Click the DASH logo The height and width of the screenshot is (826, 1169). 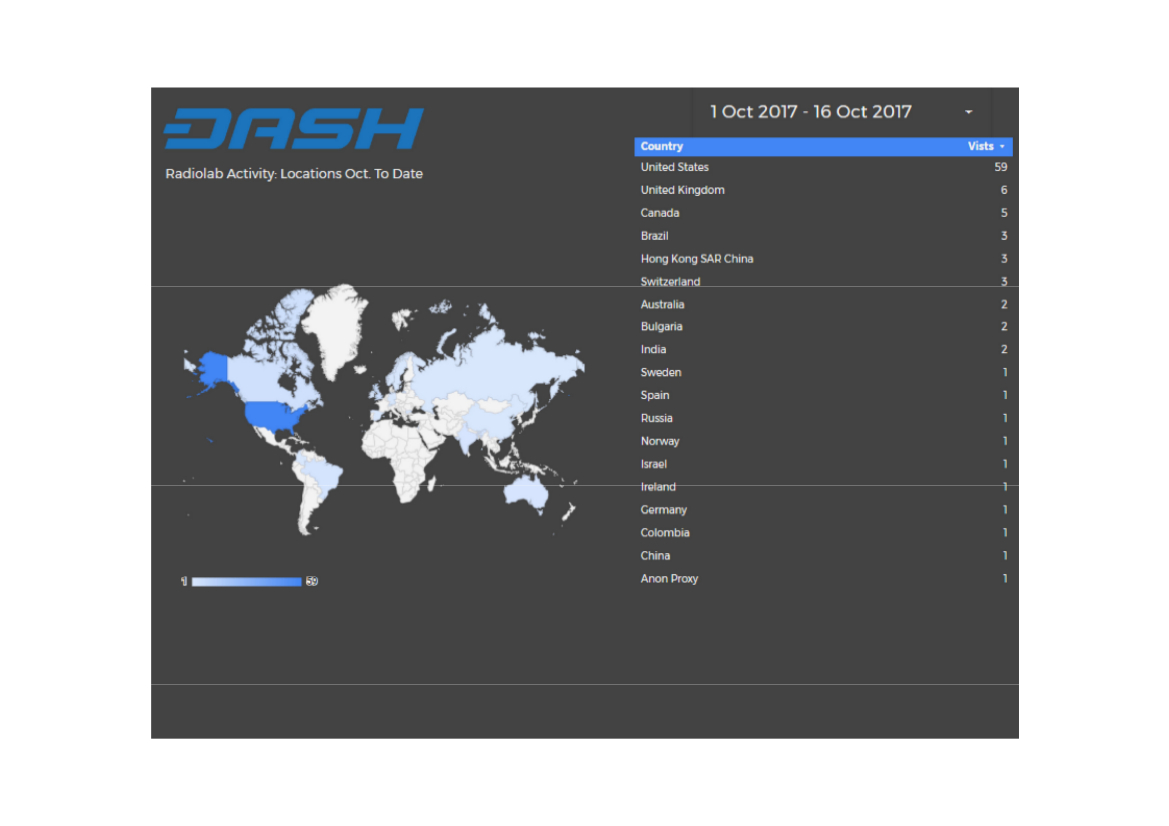tap(294, 128)
